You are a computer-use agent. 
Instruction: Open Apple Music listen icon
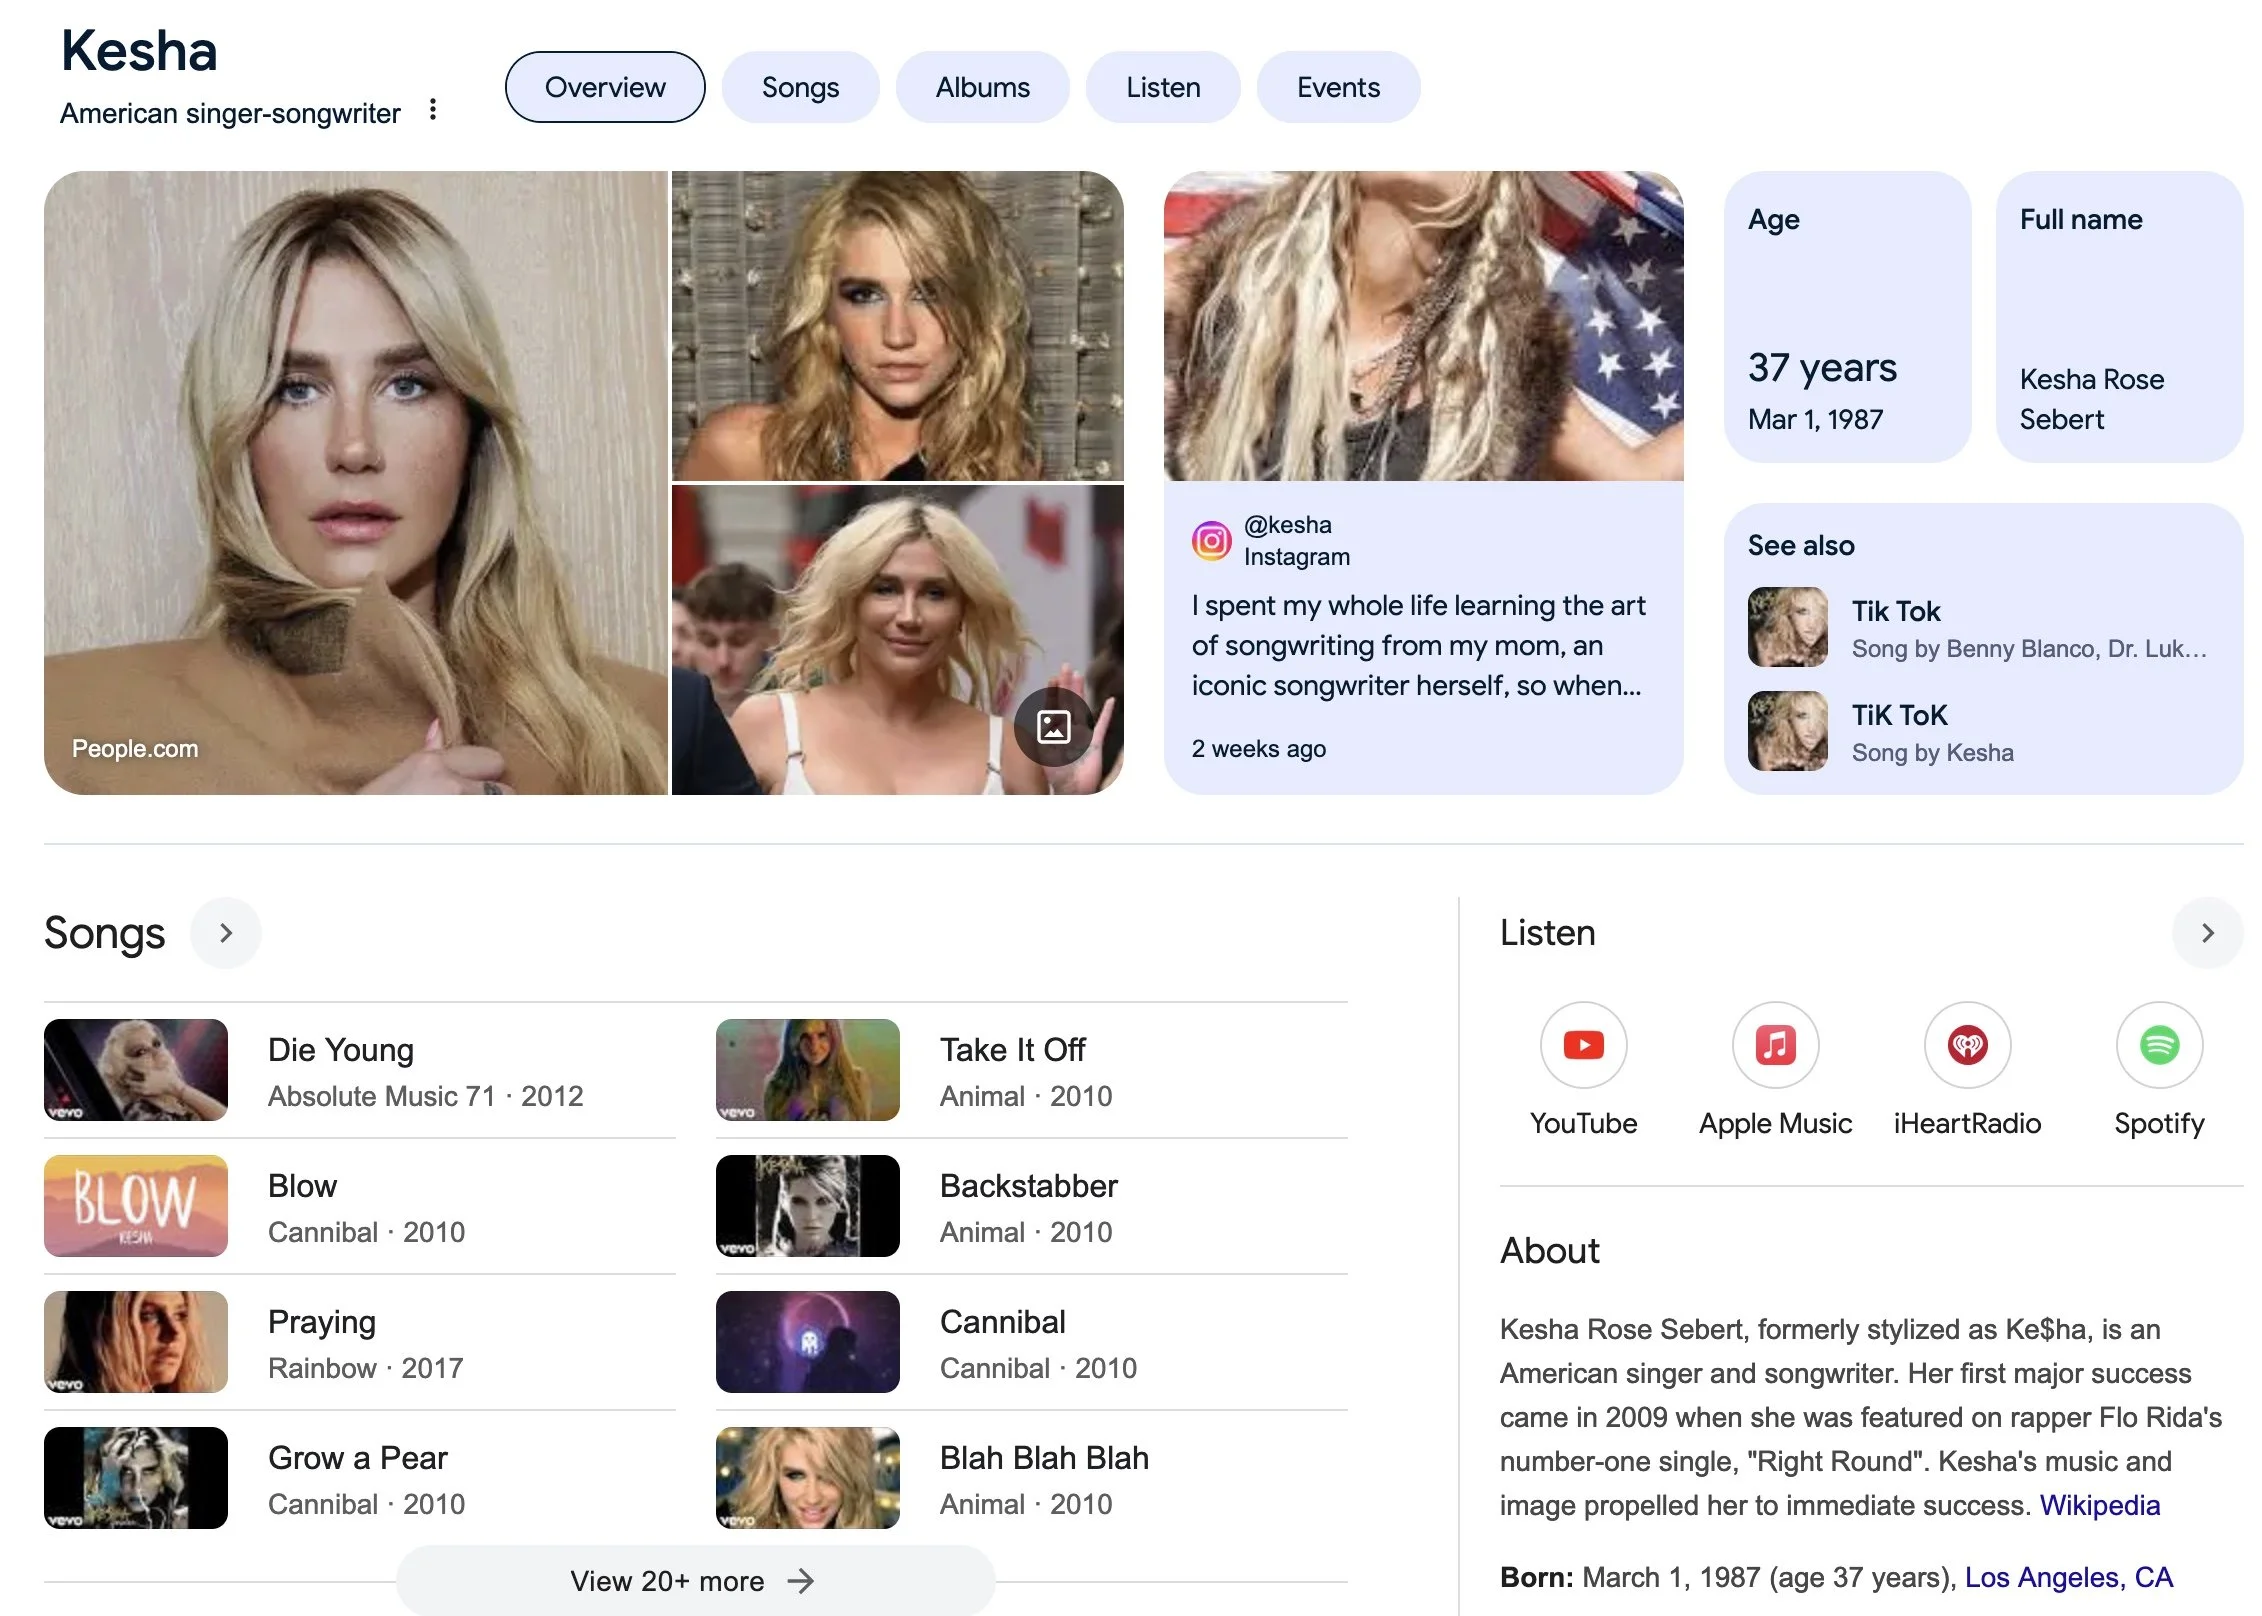click(1775, 1045)
